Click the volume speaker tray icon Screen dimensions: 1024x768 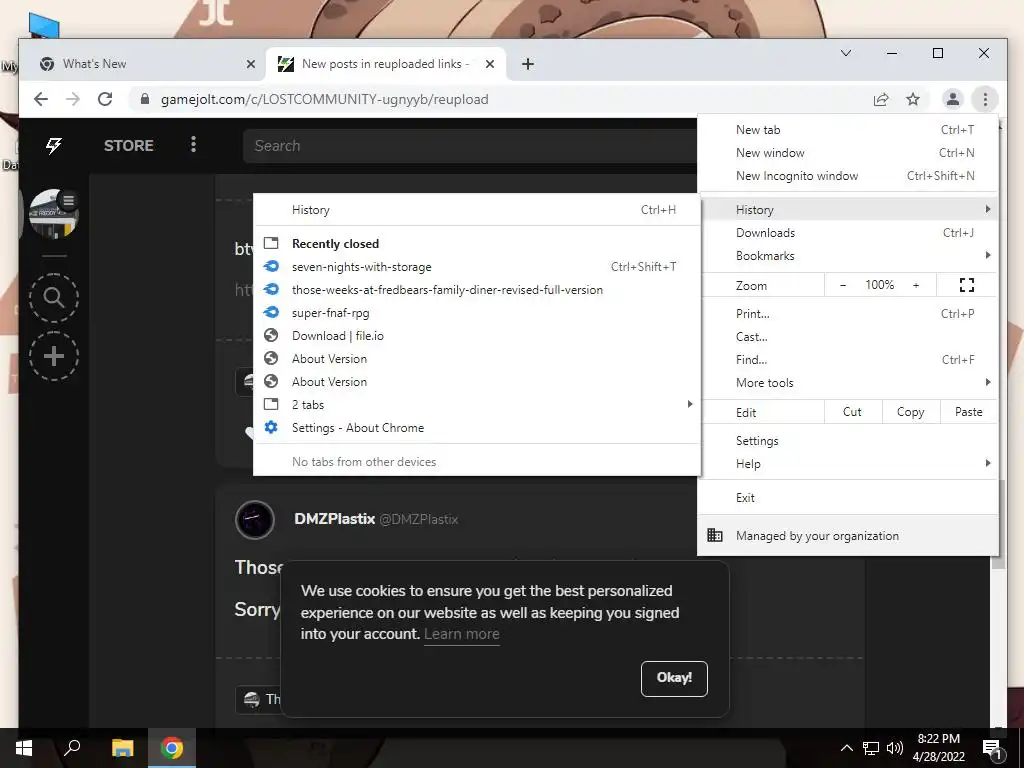point(895,748)
